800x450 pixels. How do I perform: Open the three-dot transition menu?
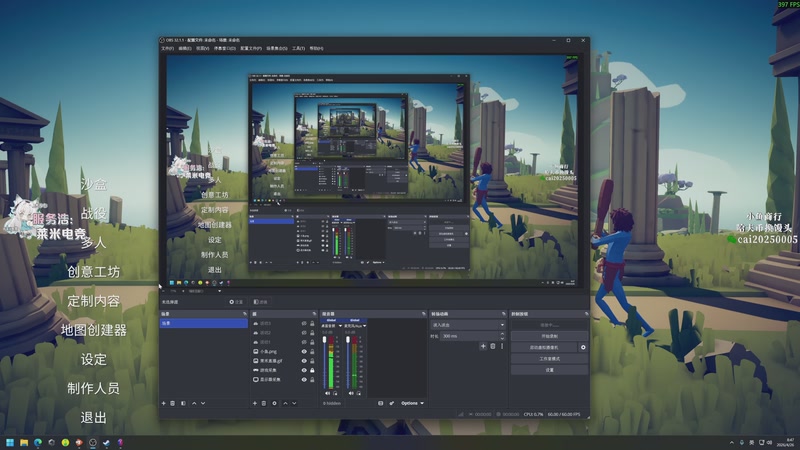coord(502,346)
